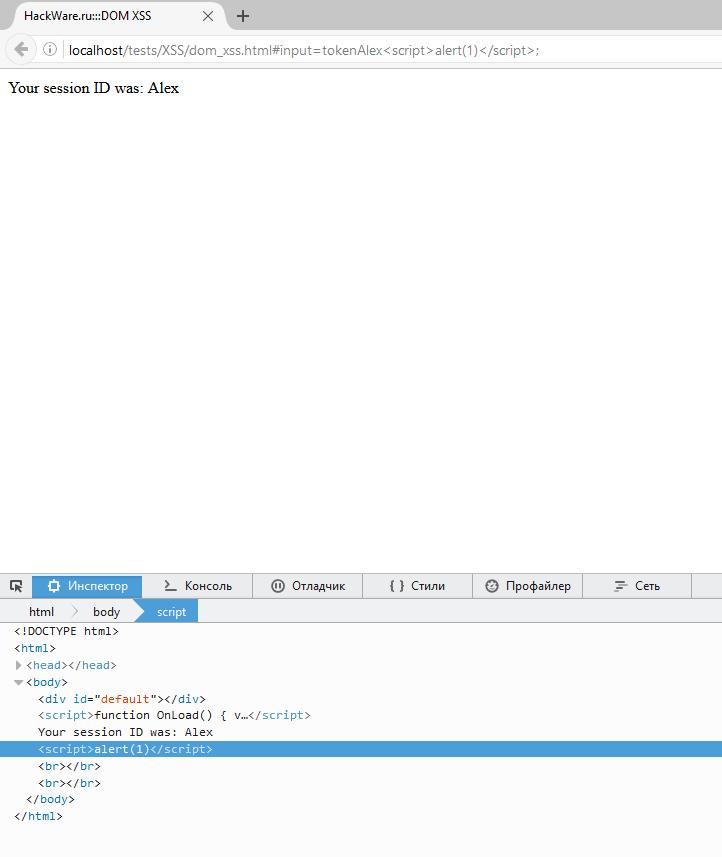The width and height of the screenshot is (722, 857).
Task: Switch to the Отладчик debugger tab
Action: pos(307,586)
